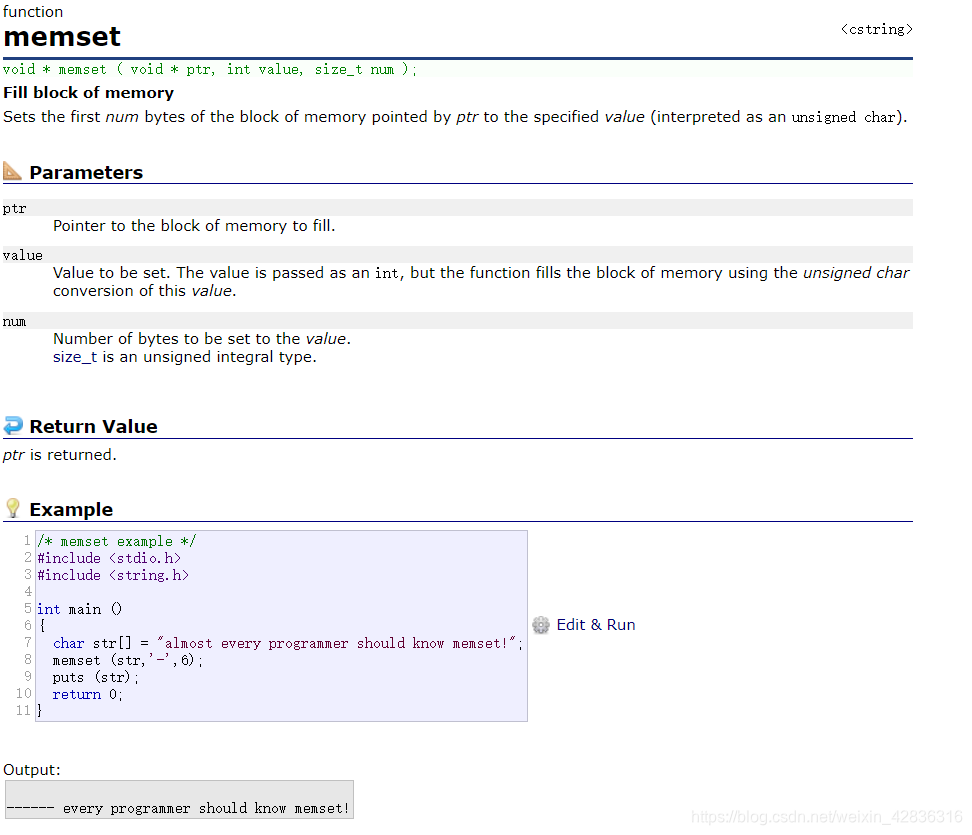Click the 'Output:' label

pyautogui.click(x=32, y=770)
